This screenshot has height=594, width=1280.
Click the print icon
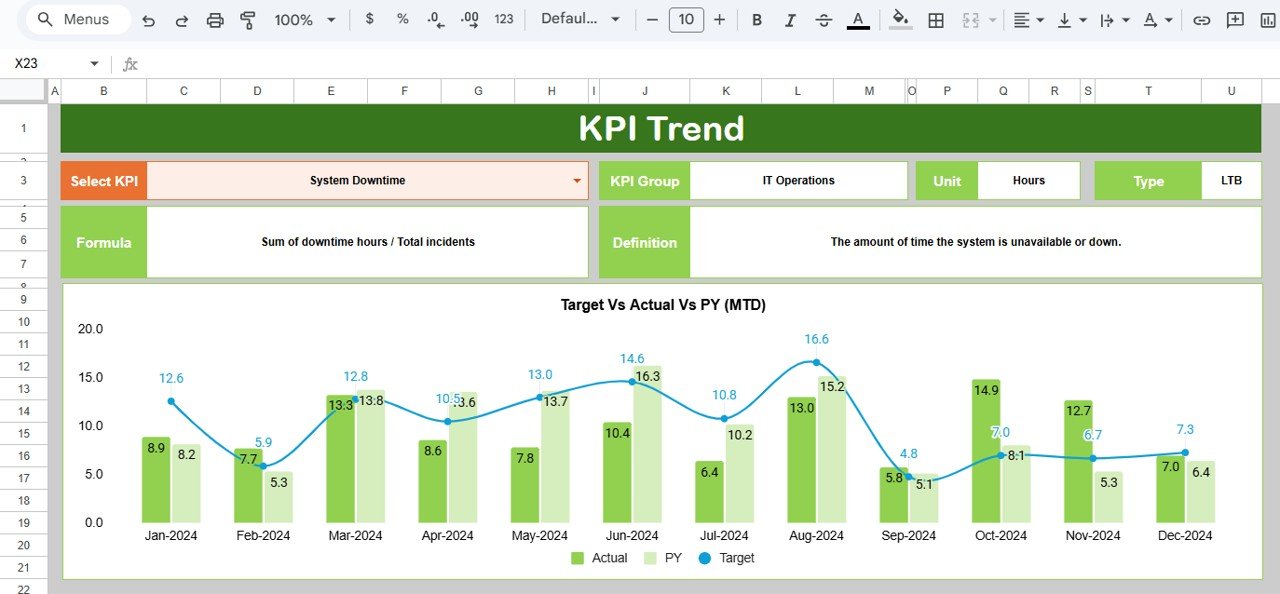point(214,19)
